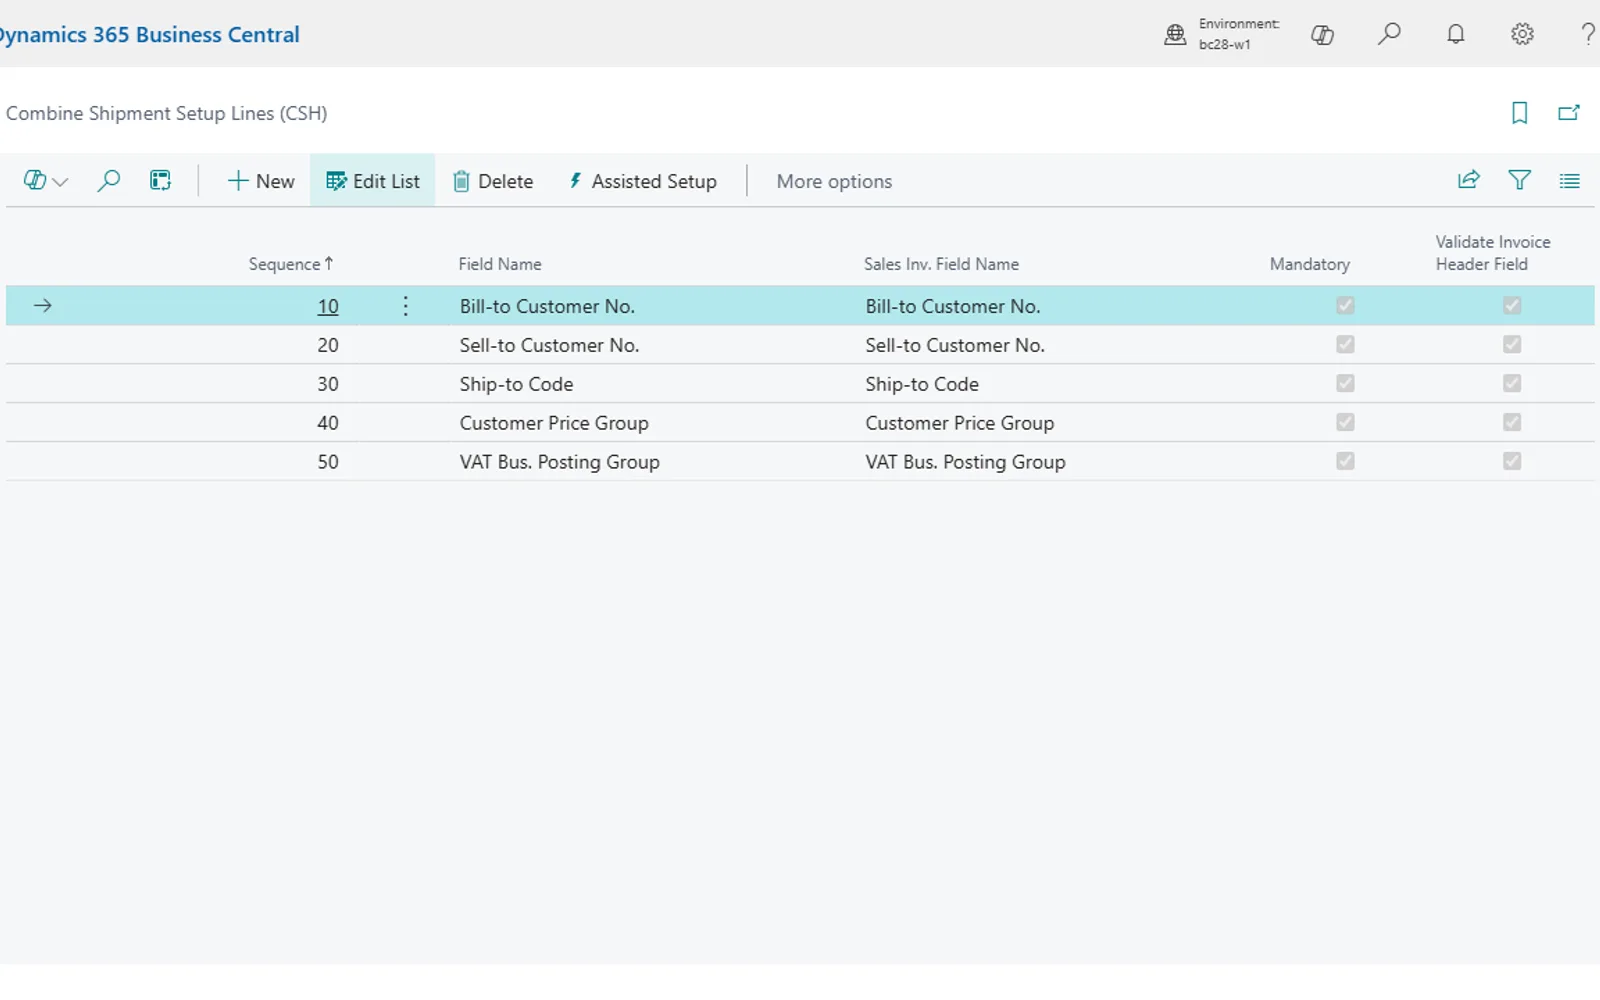Click the Mandatory column header
The width and height of the screenshot is (1600, 1000).
coord(1310,264)
